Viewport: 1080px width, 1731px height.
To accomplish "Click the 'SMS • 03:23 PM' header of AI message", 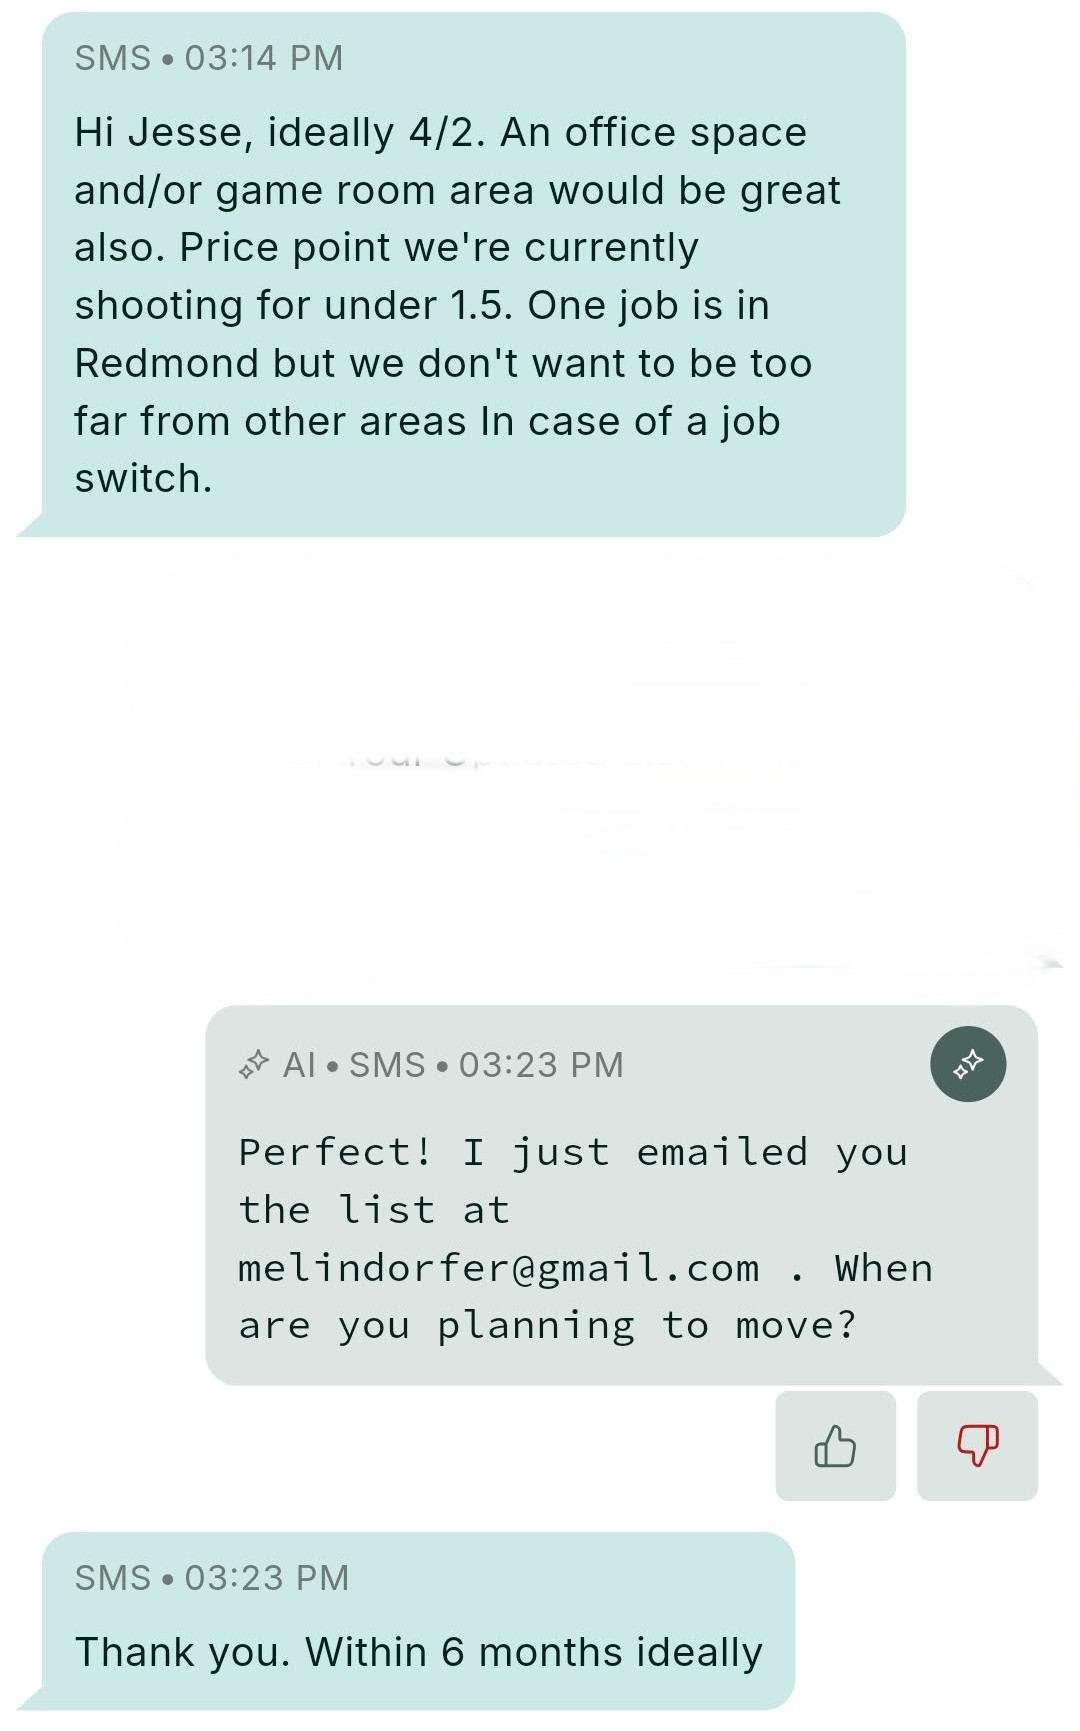I will [486, 1065].
